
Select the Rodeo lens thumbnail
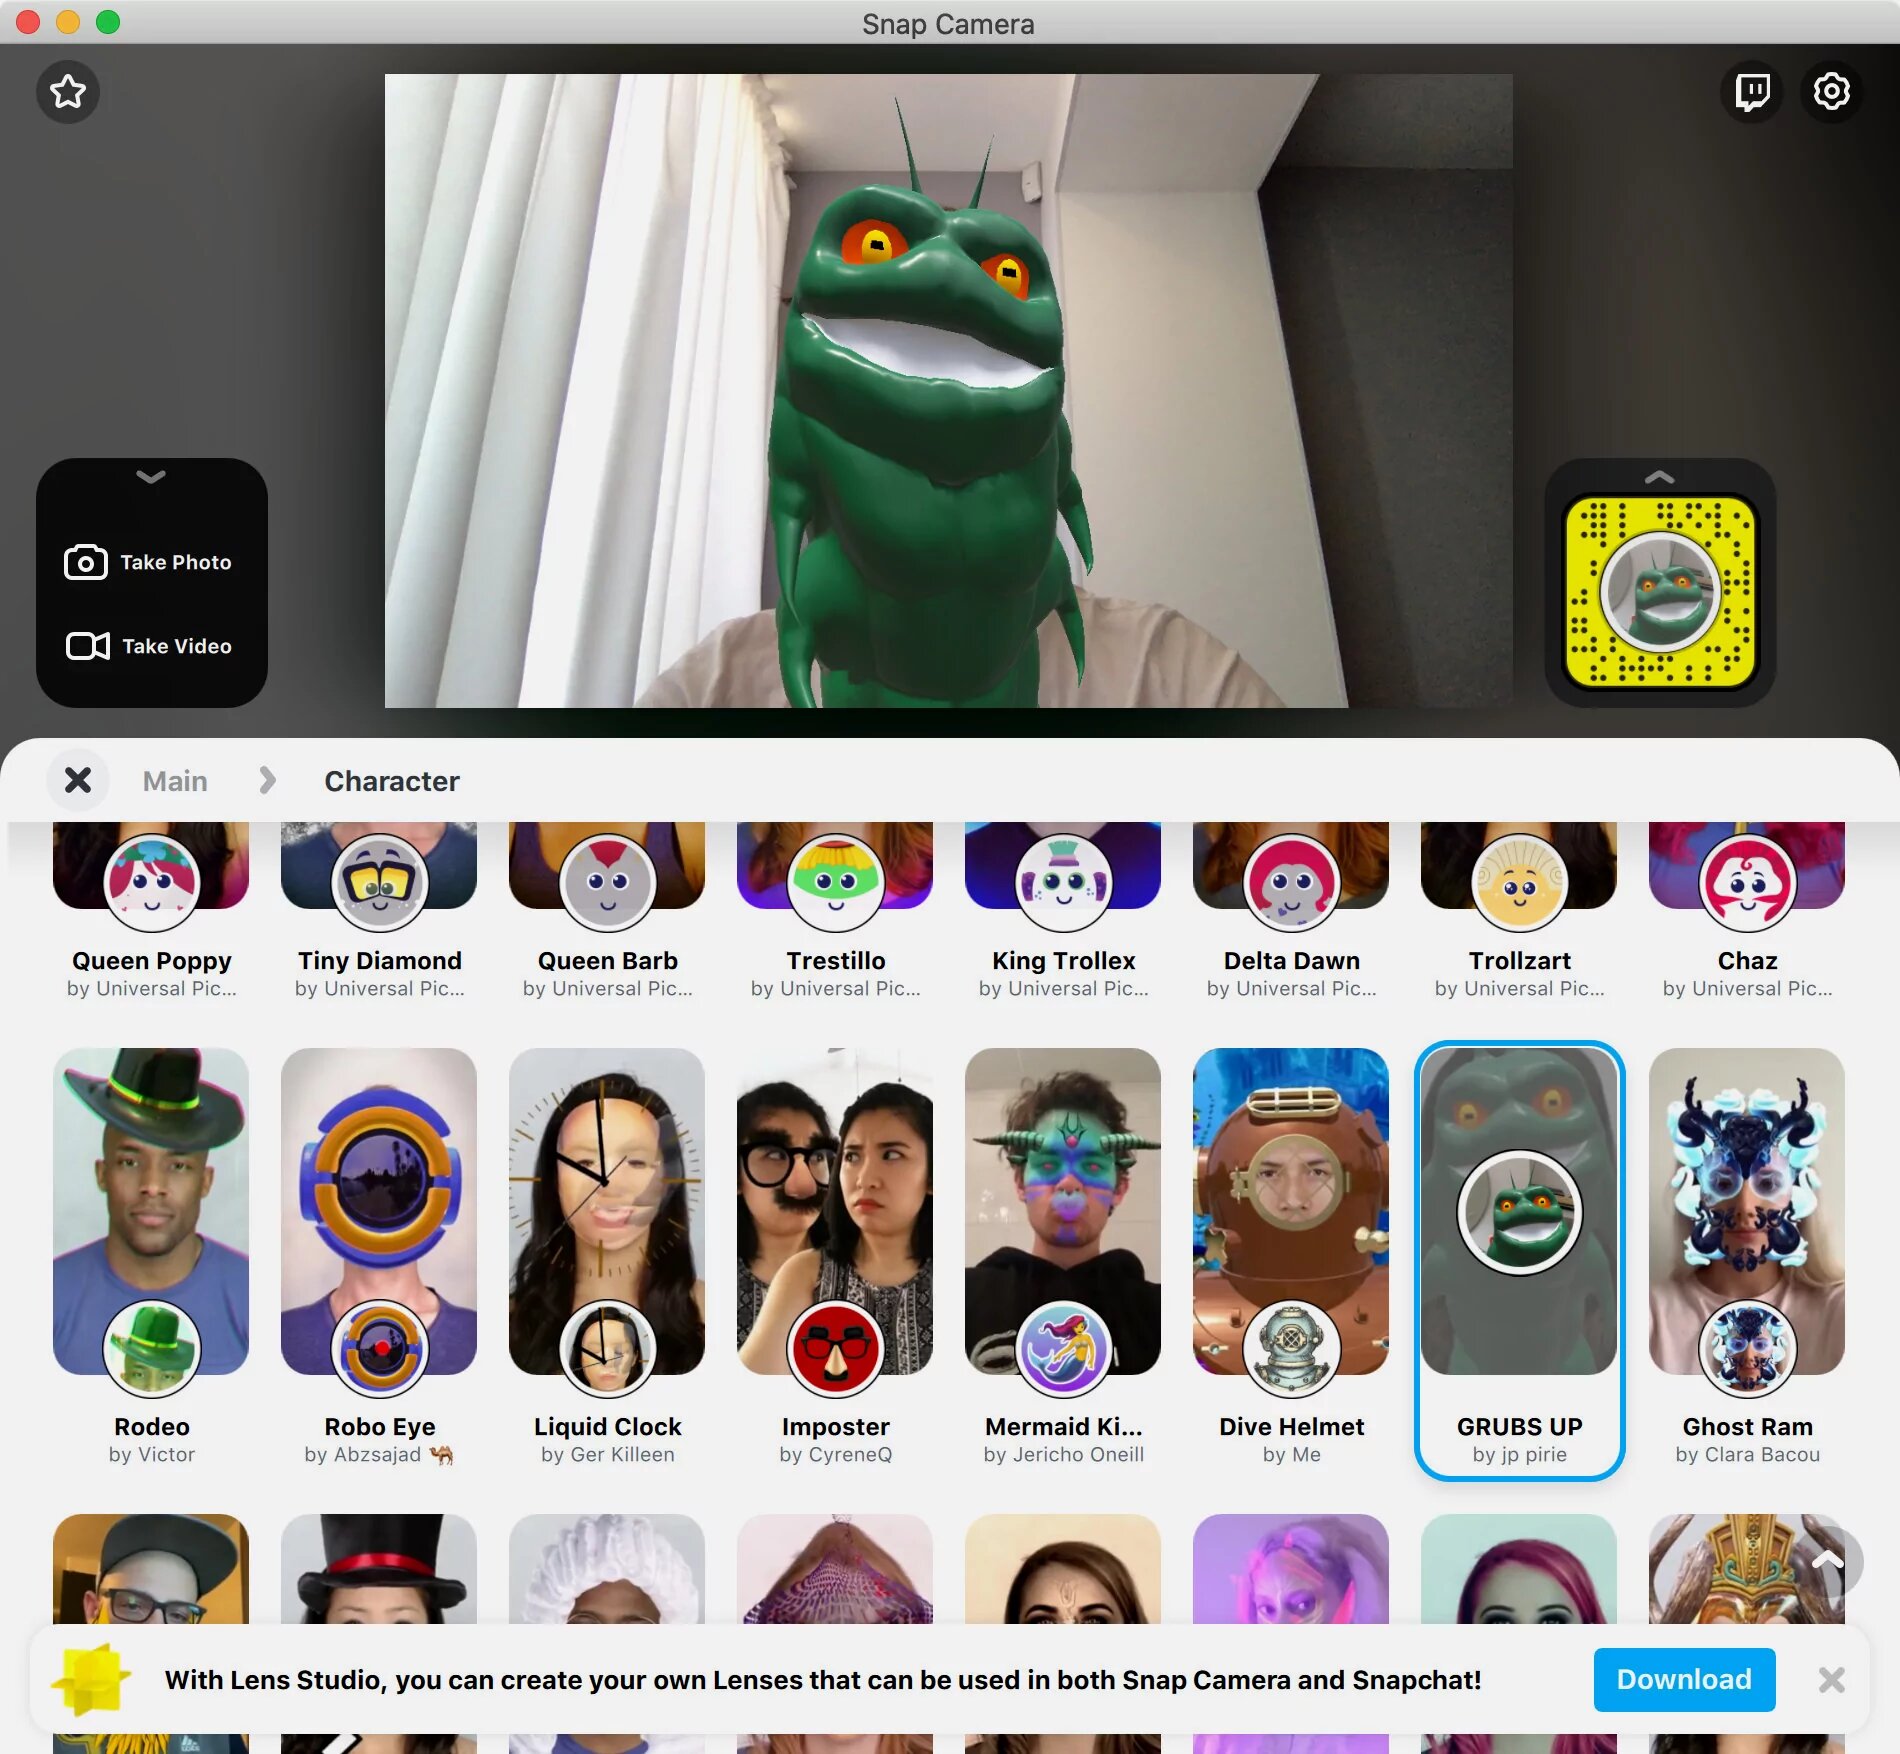152,1210
